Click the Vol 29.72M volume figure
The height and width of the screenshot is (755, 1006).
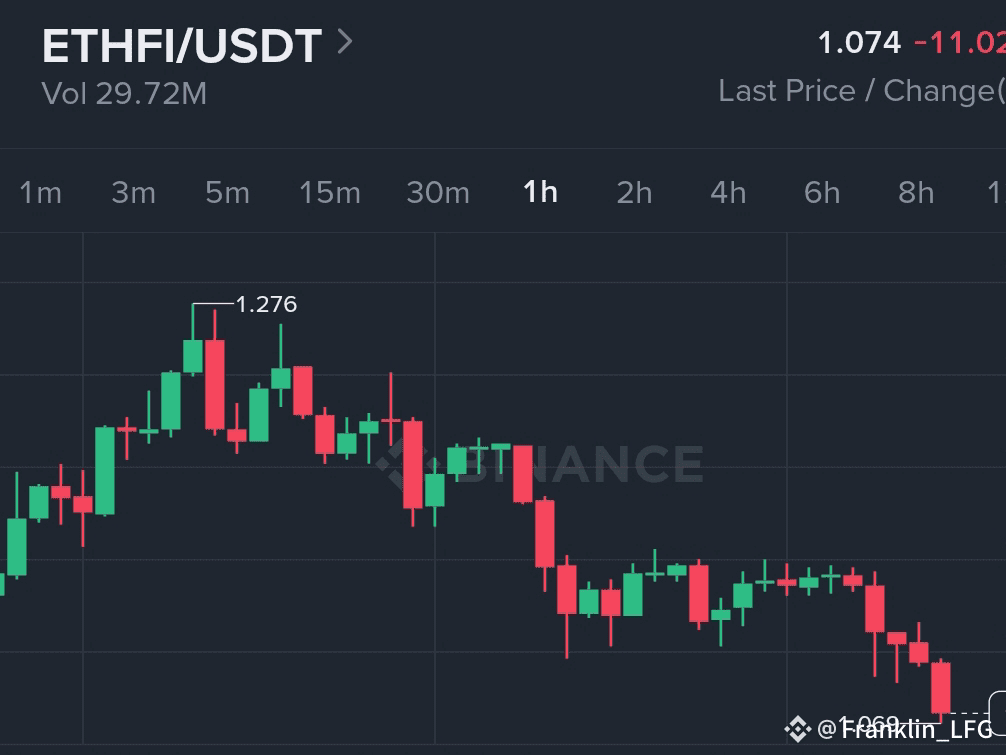coord(124,94)
